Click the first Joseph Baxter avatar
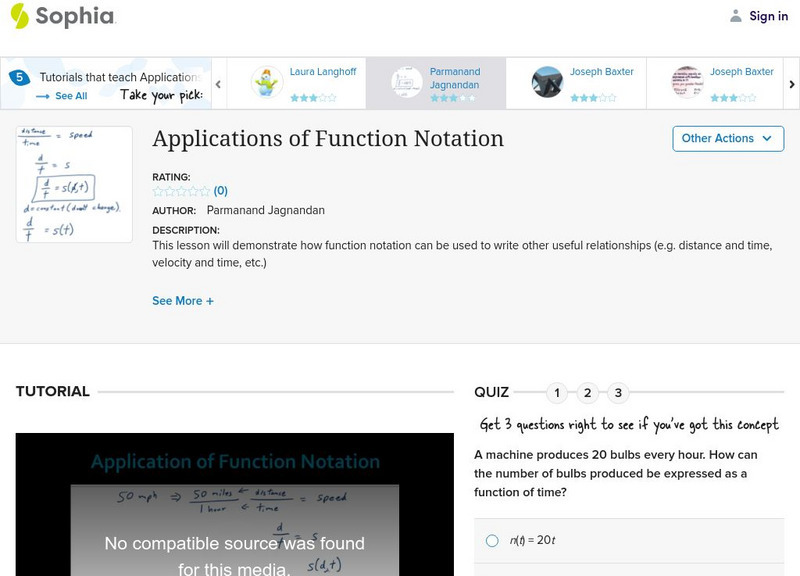 [x=548, y=82]
